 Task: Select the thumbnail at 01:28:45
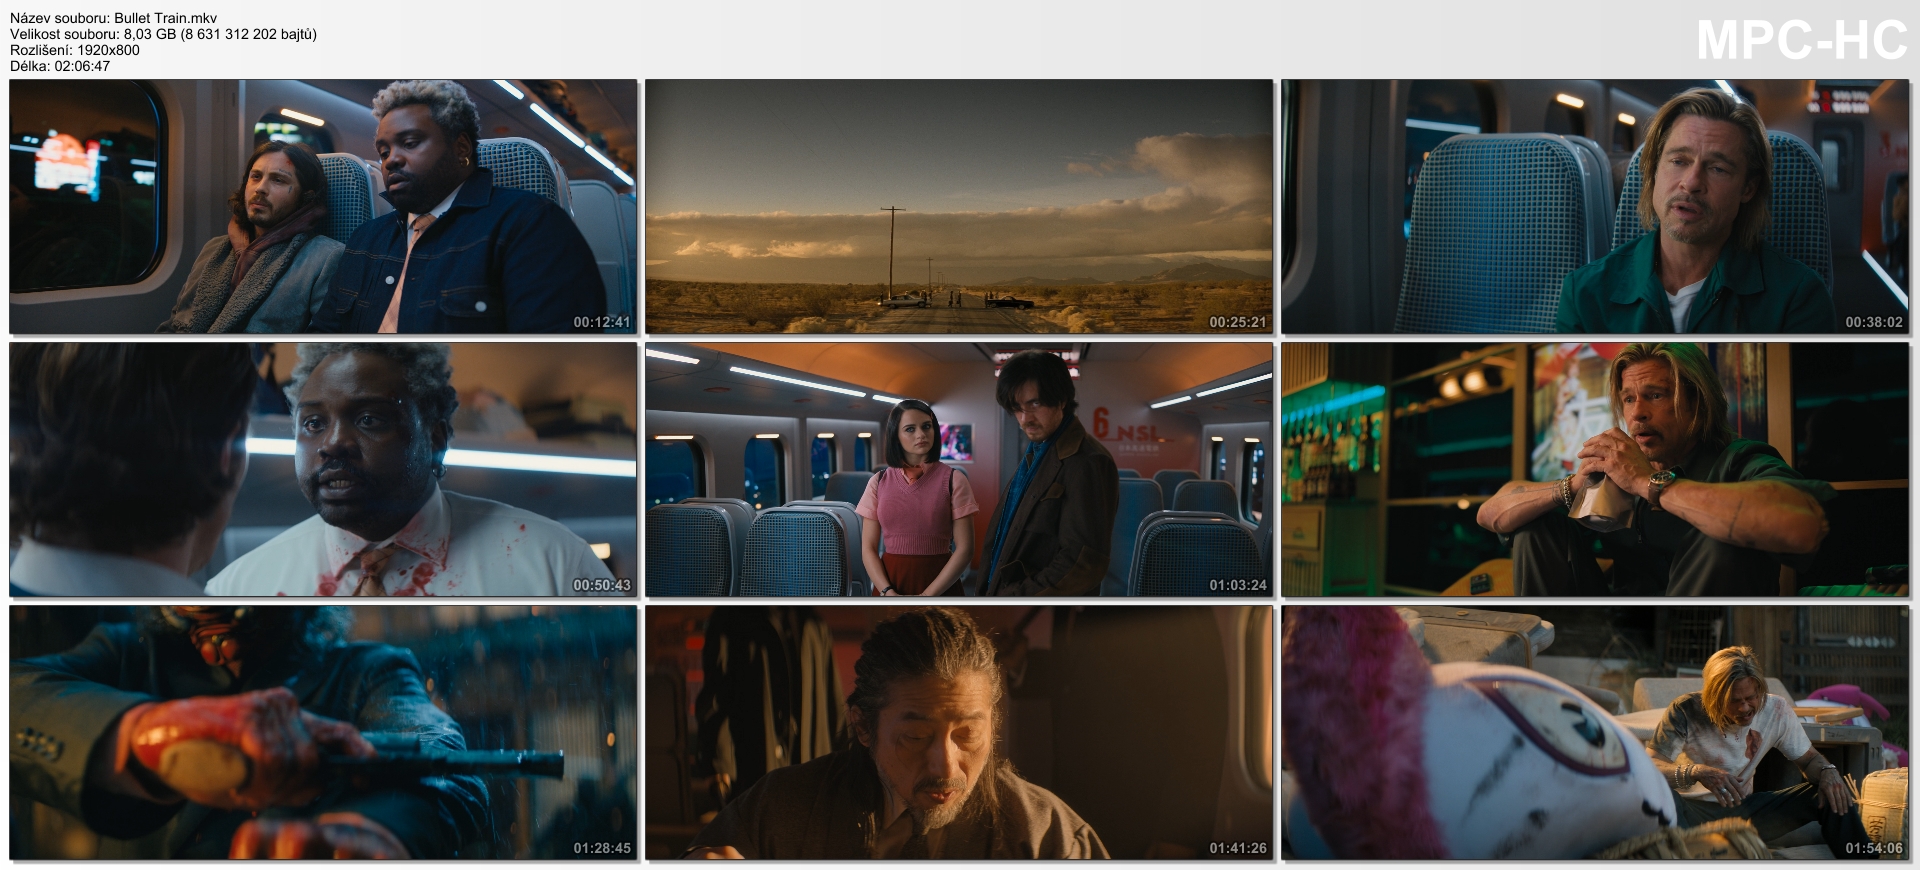[x=323, y=732]
